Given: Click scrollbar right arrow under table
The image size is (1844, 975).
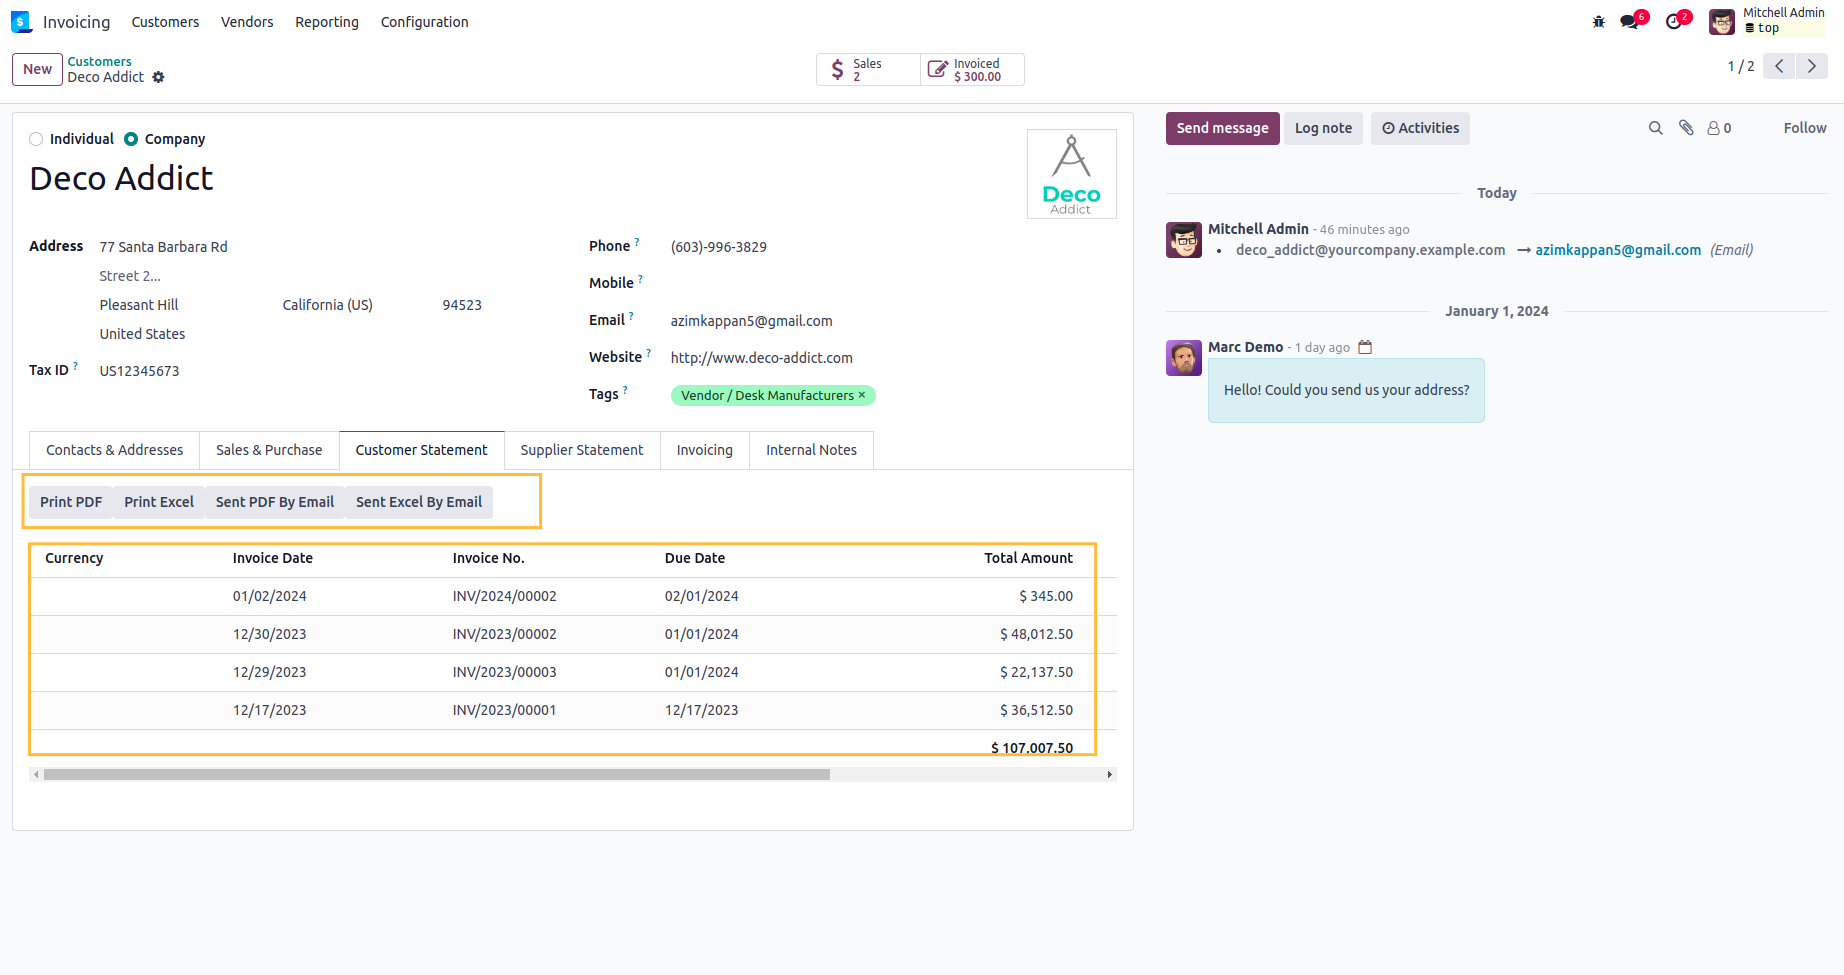Looking at the screenshot, I should (x=1110, y=774).
